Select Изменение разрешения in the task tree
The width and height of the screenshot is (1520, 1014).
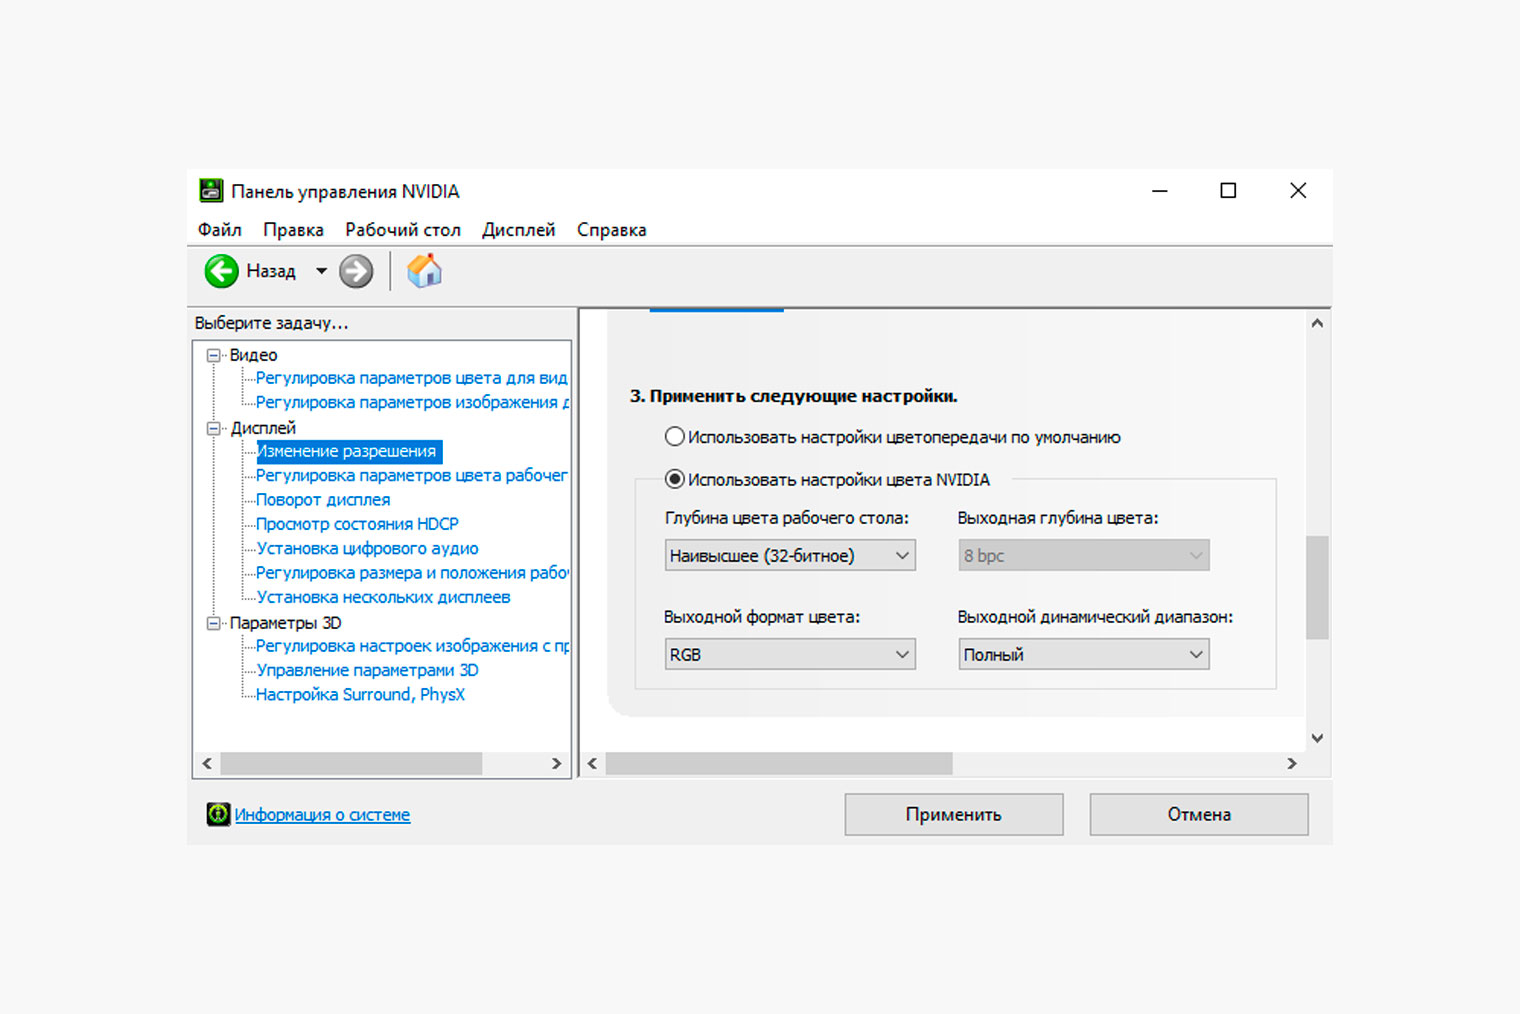point(349,451)
